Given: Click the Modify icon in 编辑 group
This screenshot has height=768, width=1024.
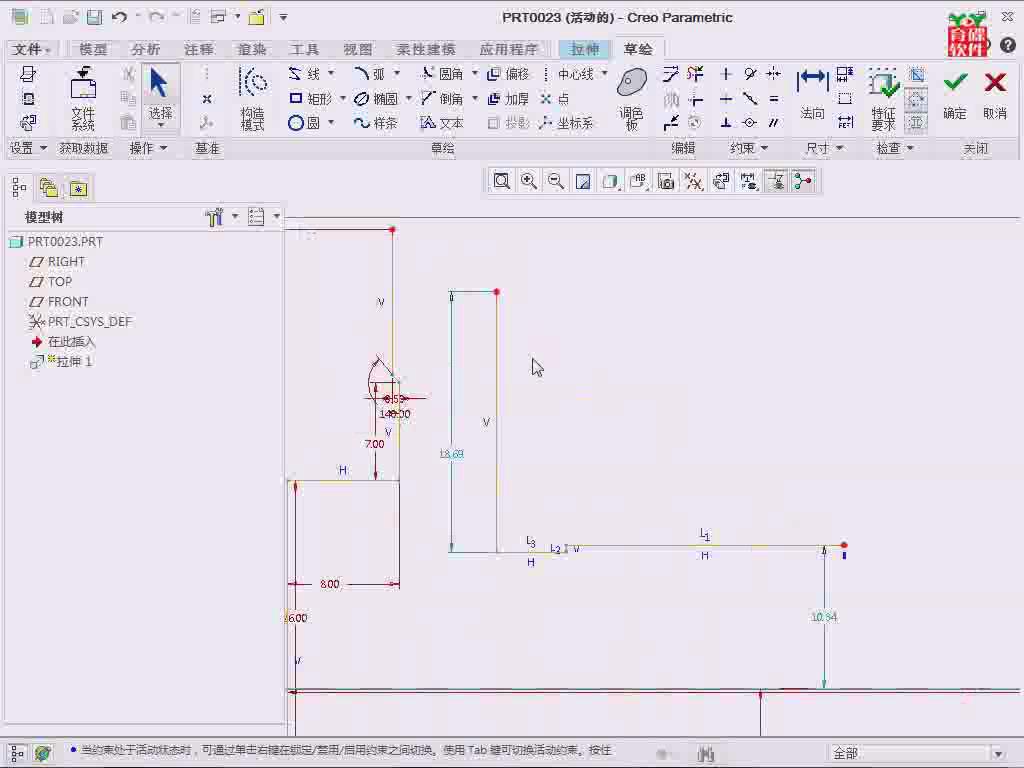Looking at the screenshot, I should (x=671, y=74).
